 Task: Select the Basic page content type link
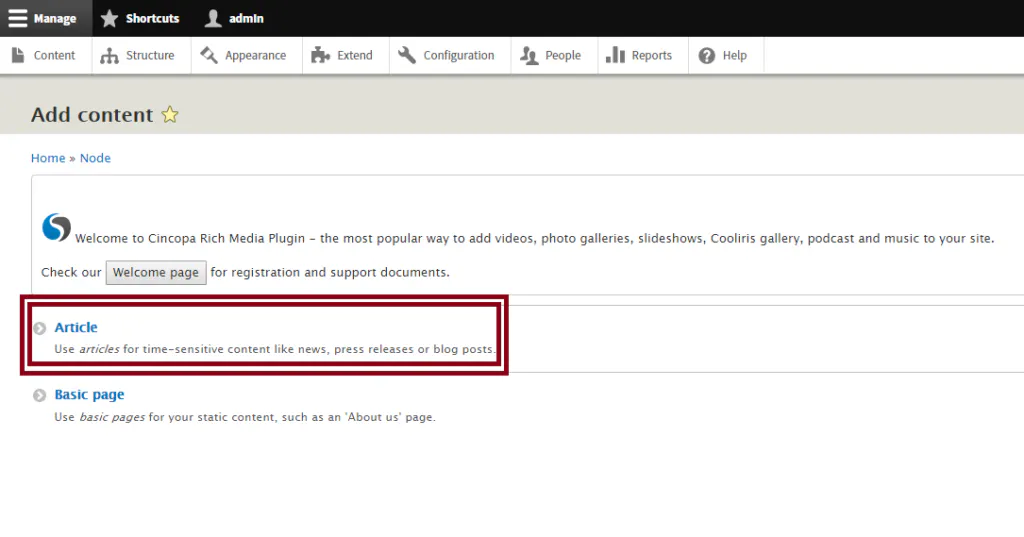[x=89, y=395]
